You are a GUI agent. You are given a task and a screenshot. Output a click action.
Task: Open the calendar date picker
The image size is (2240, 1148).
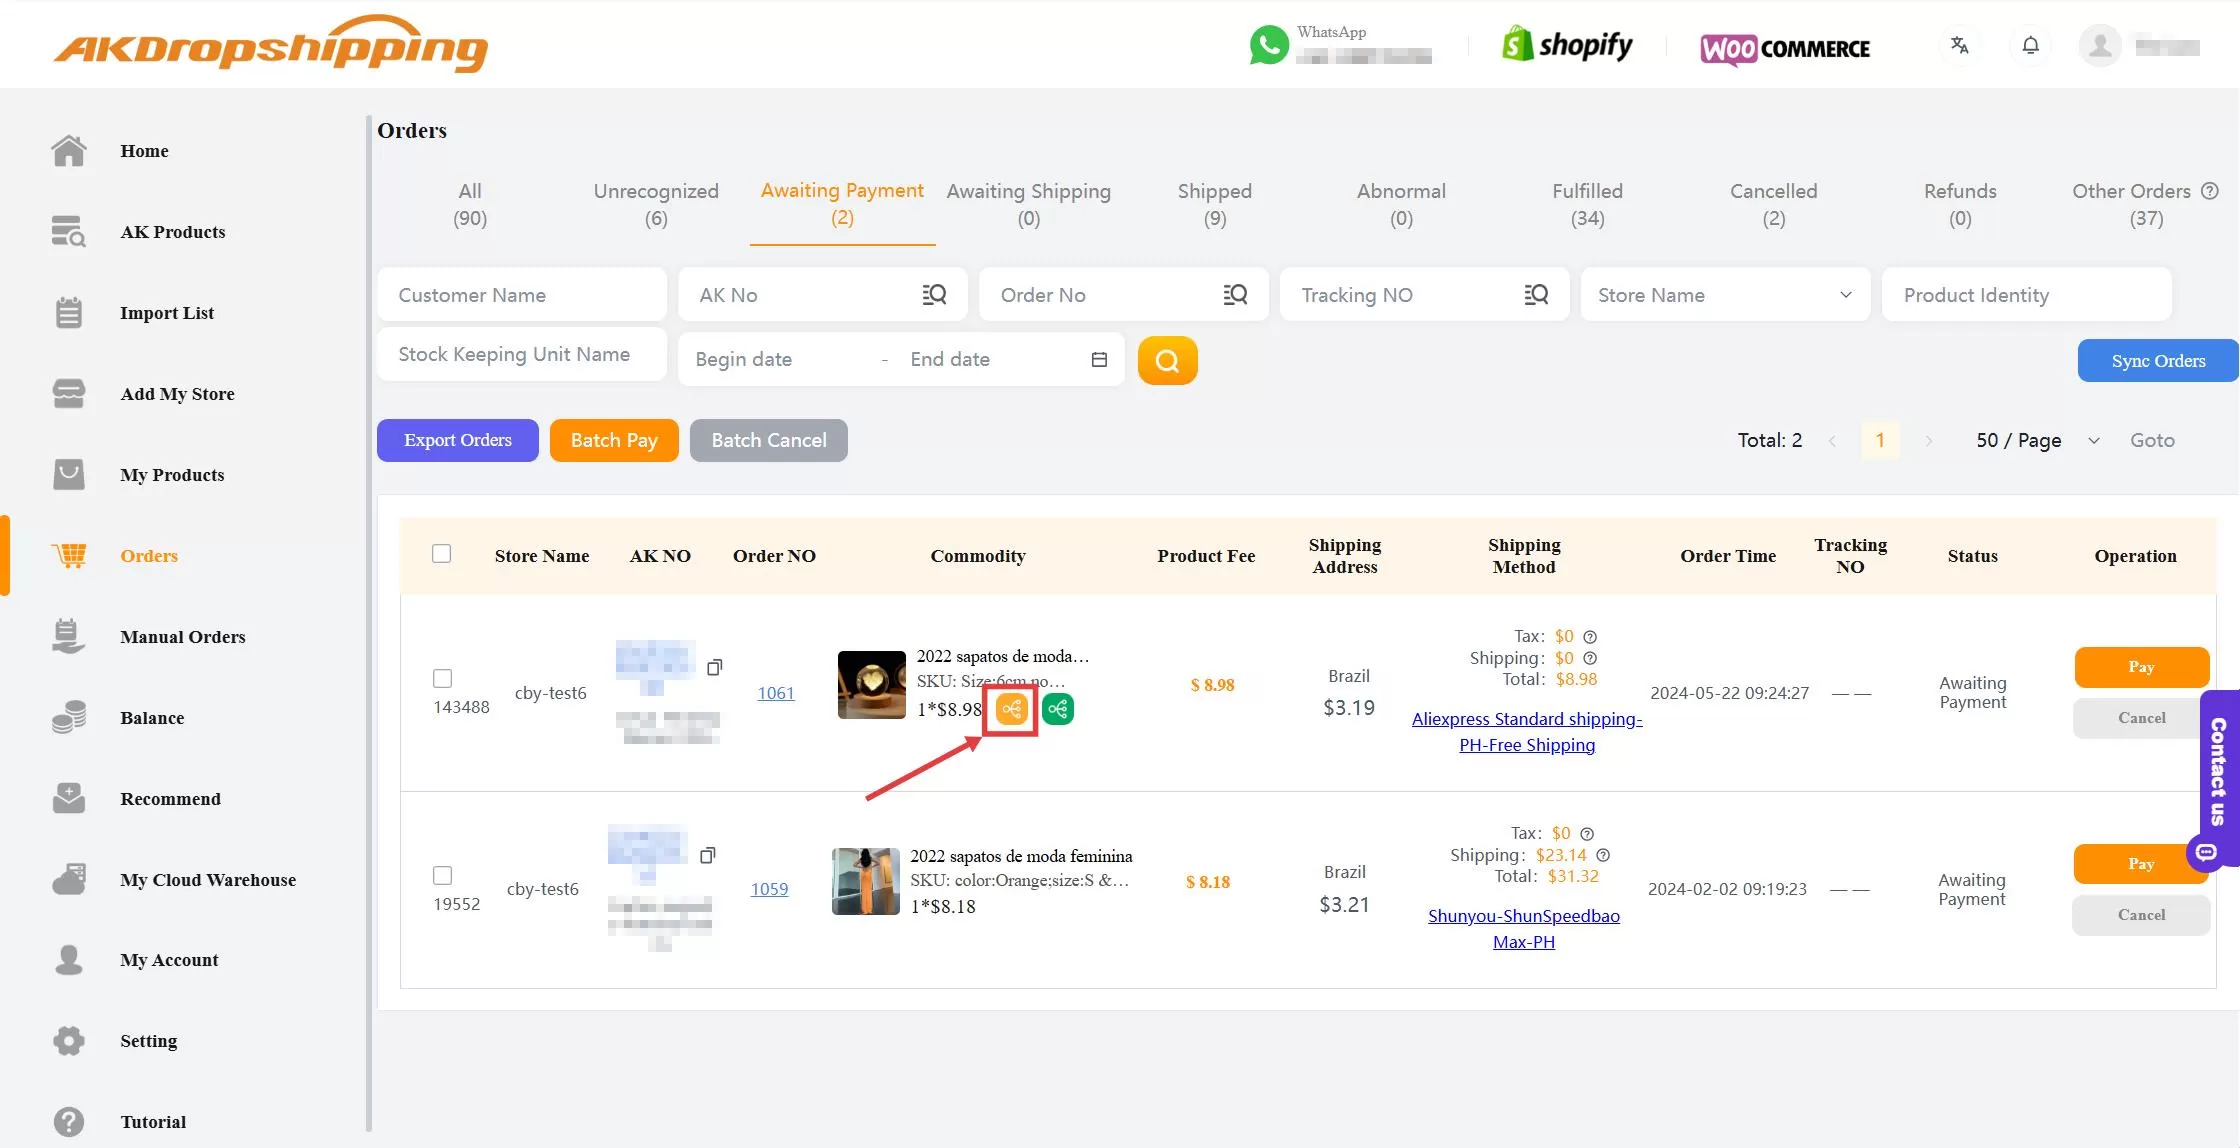pyautogui.click(x=1099, y=359)
